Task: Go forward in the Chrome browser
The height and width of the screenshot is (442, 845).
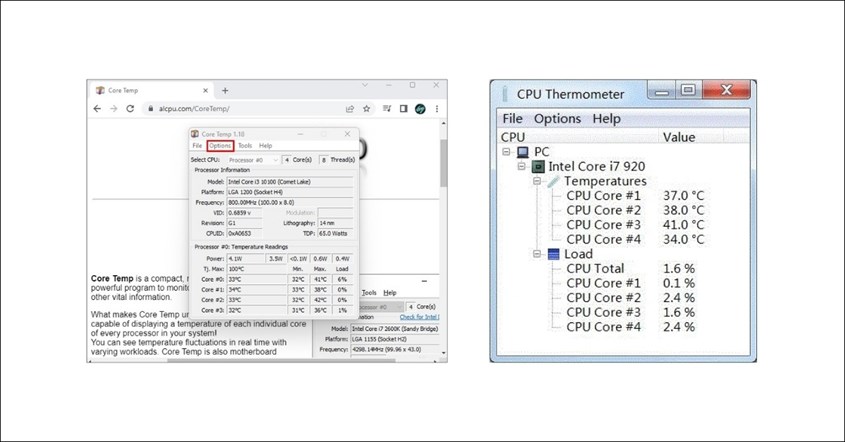Action: (113, 108)
